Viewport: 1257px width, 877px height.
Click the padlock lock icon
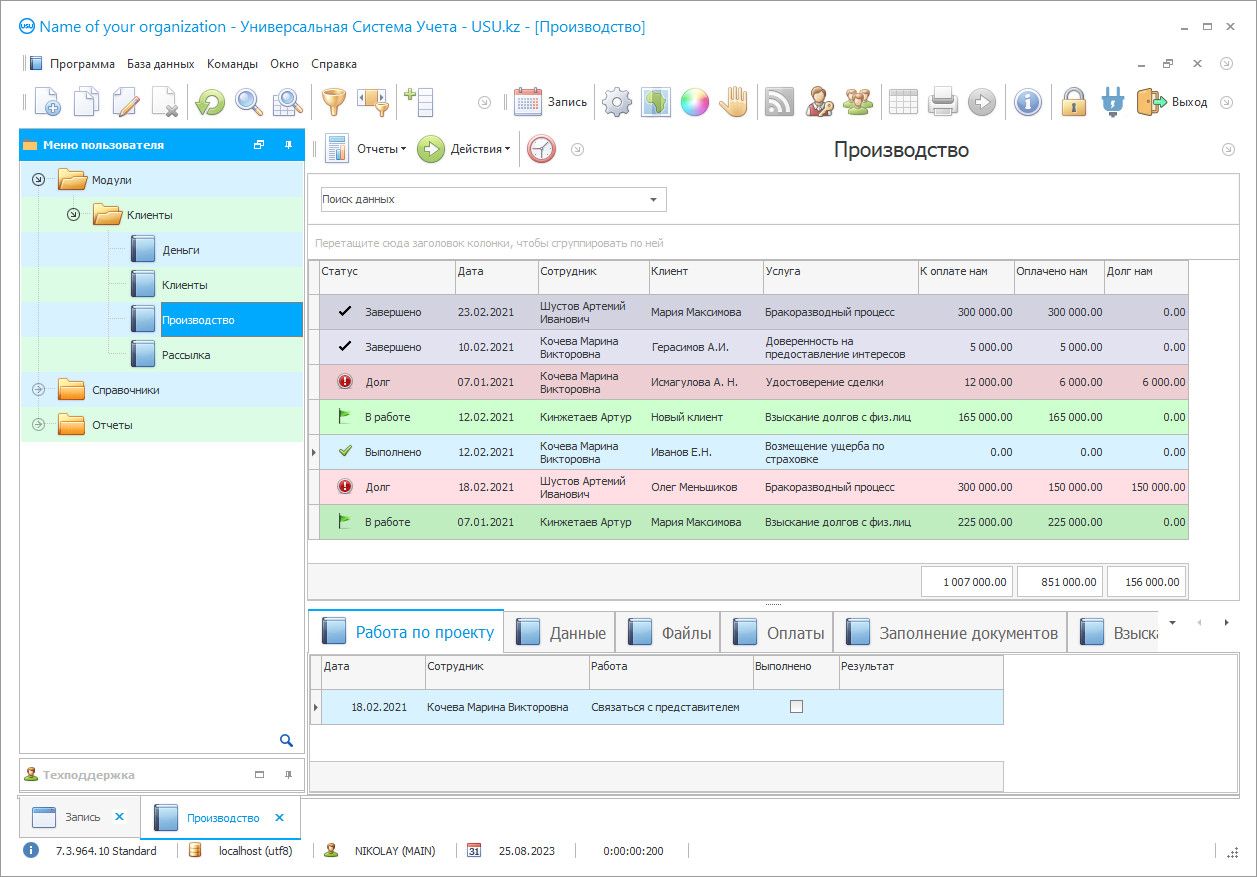tap(1074, 102)
